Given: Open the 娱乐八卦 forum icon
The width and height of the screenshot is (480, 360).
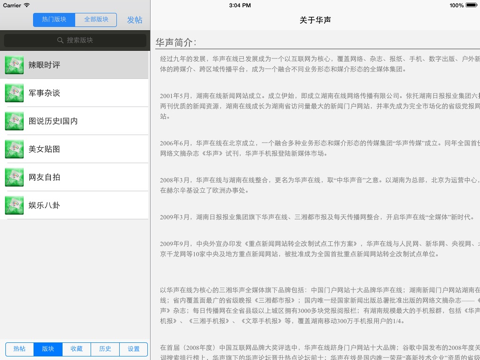Looking at the screenshot, I should coord(14,205).
